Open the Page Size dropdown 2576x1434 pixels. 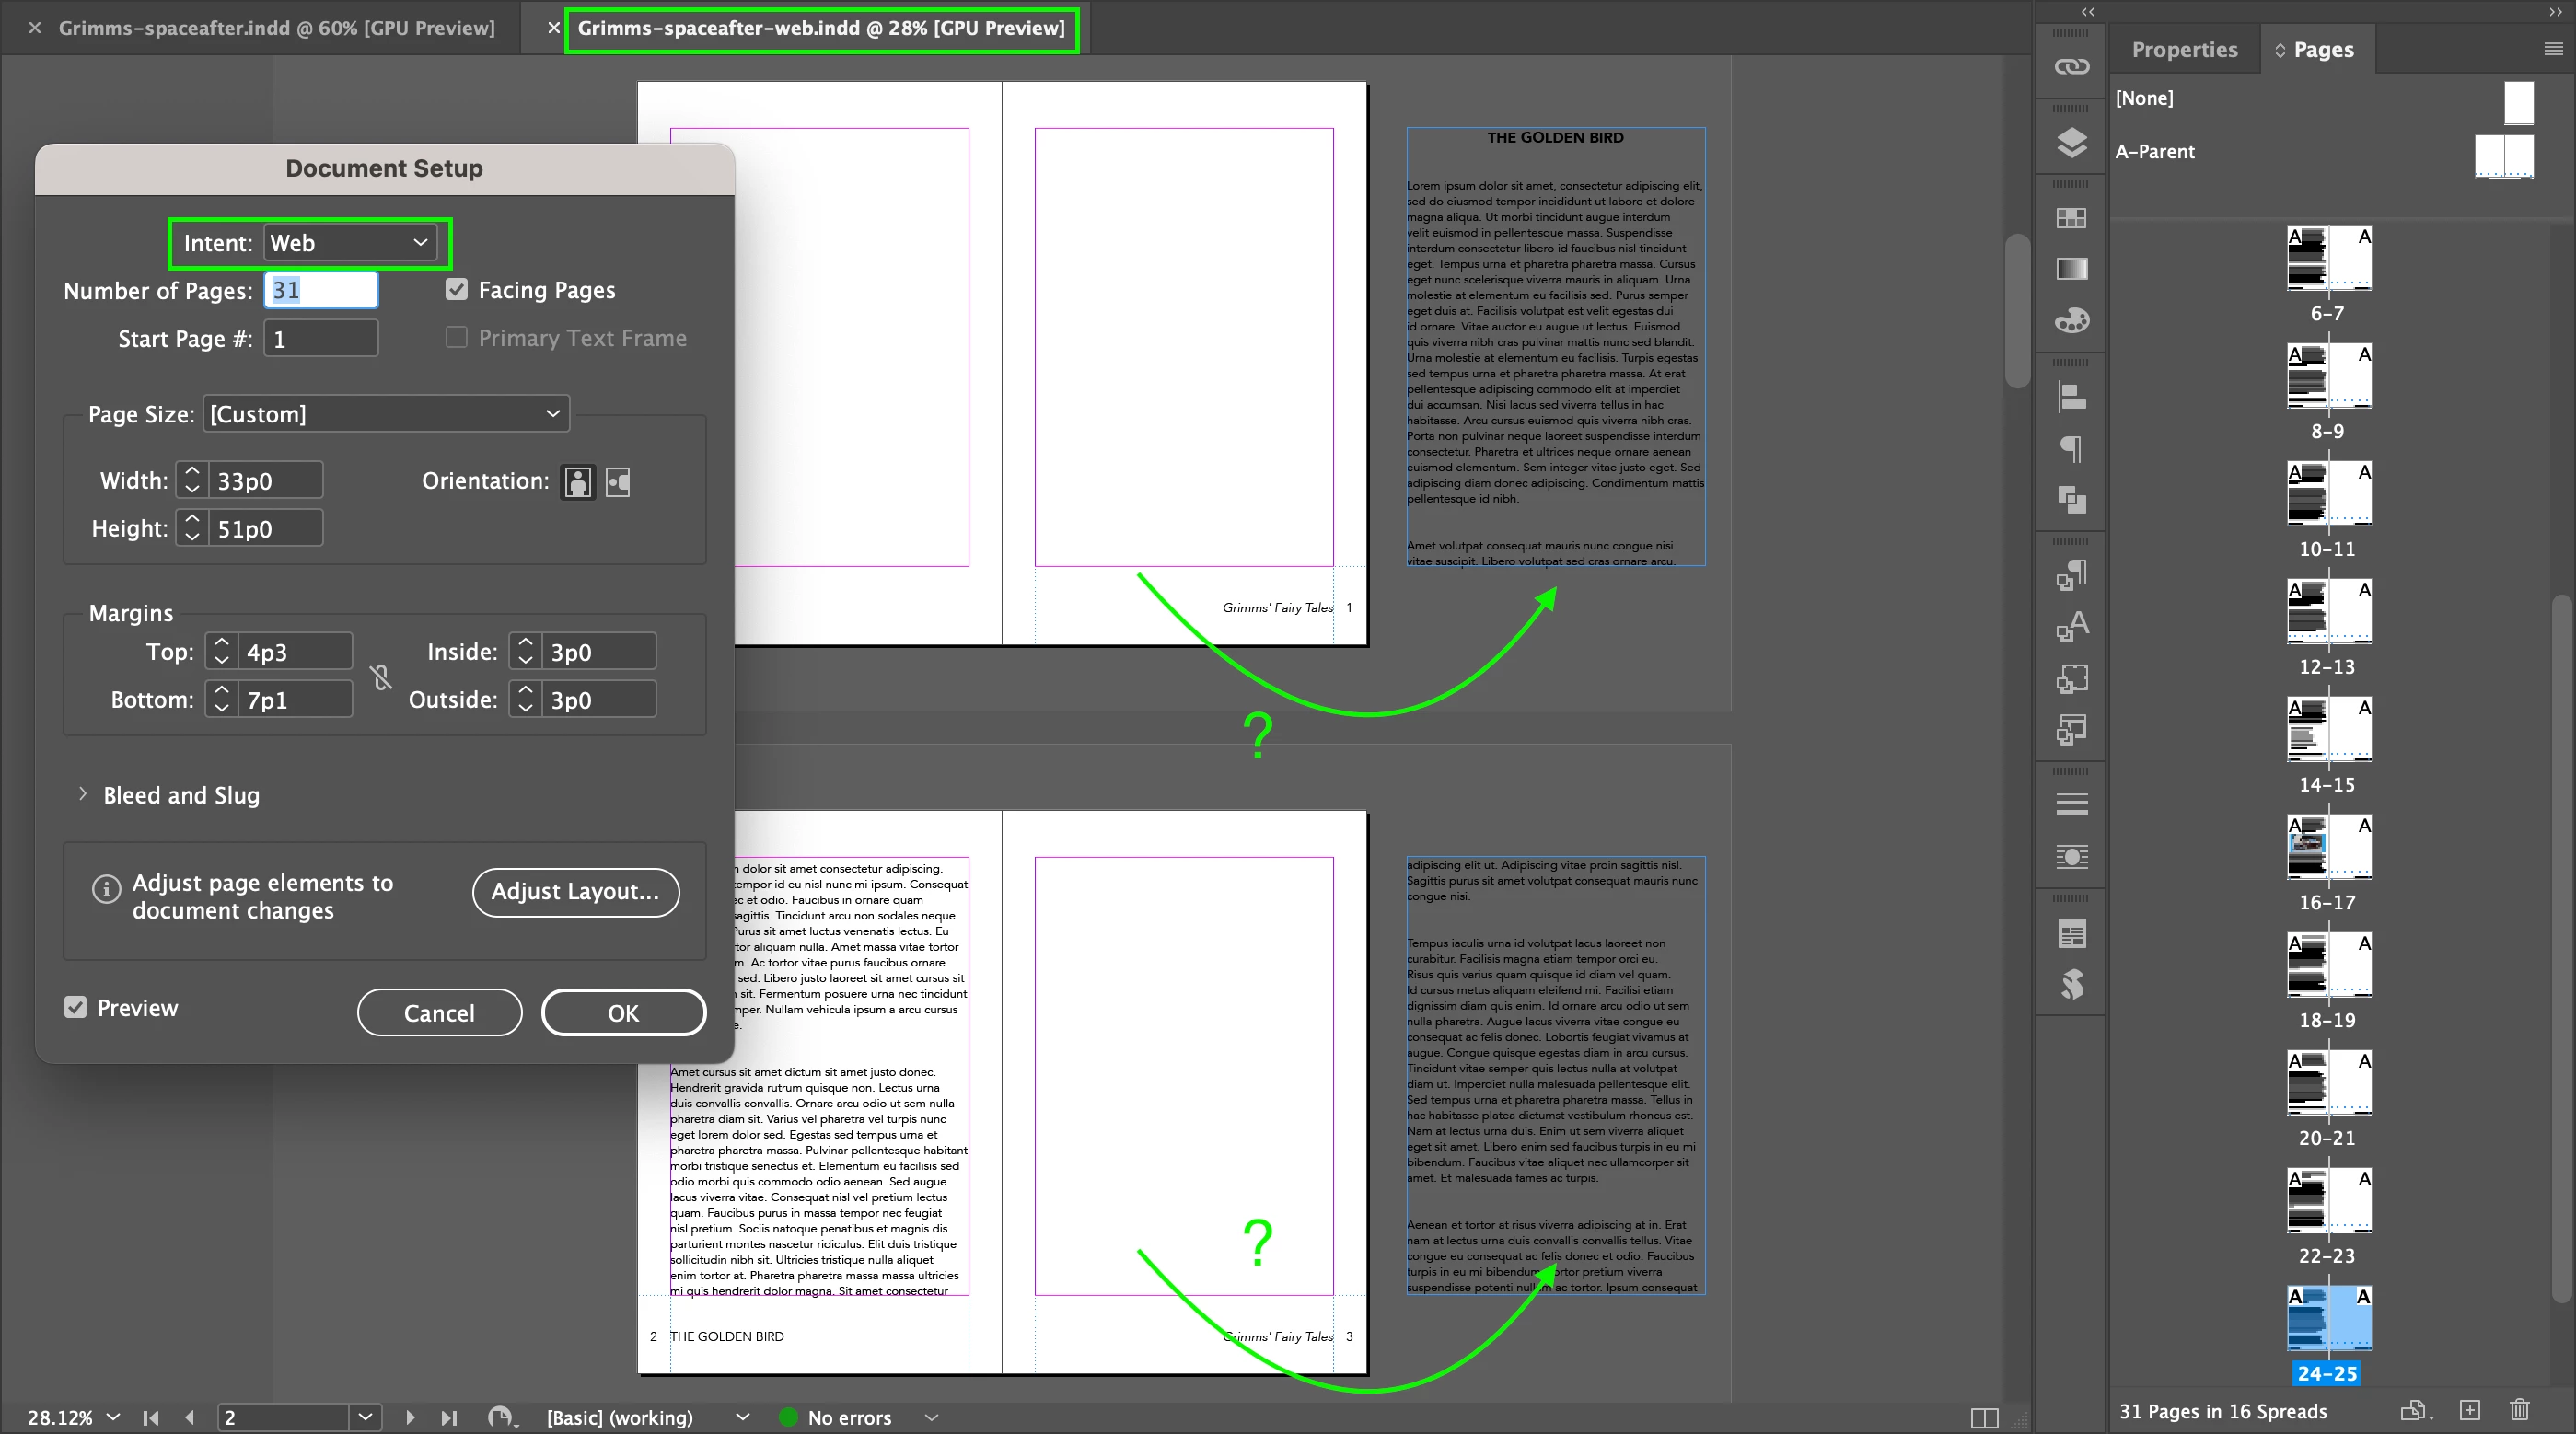pyautogui.click(x=386, y=414)
